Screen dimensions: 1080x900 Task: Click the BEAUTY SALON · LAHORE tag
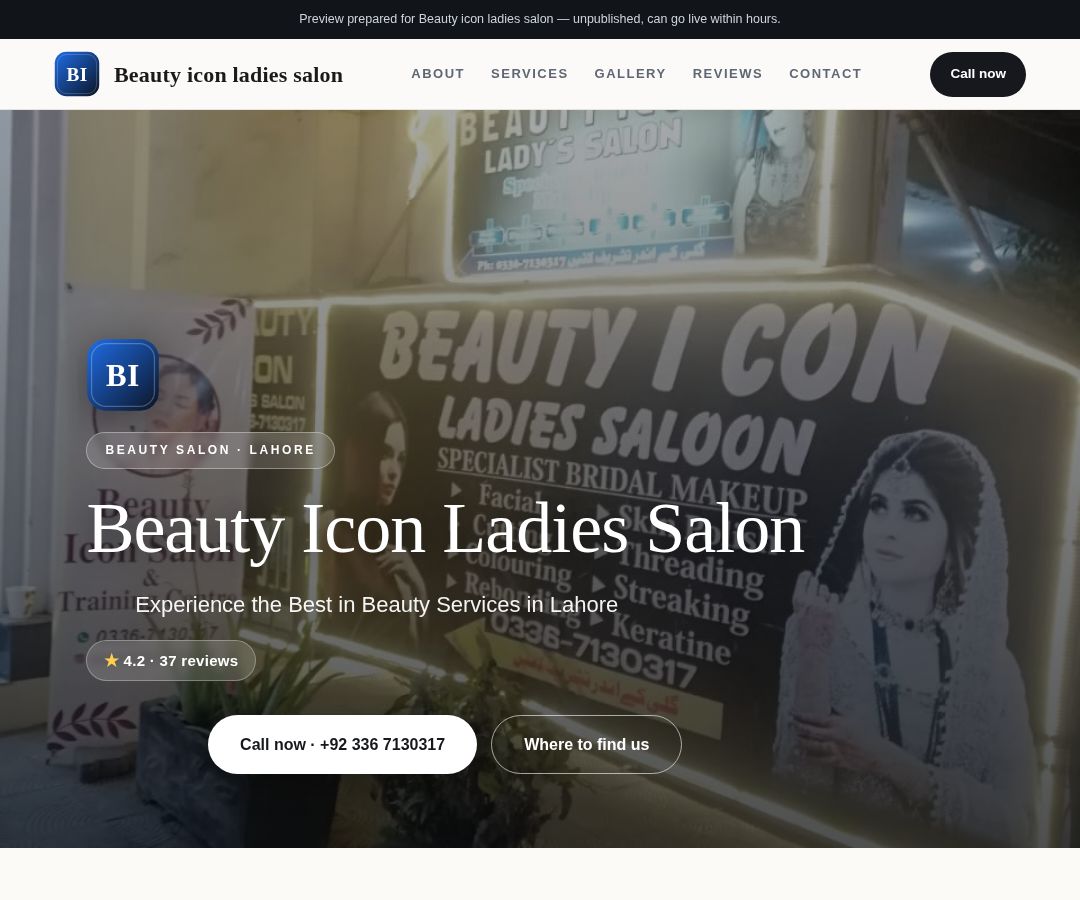point(210,450)
